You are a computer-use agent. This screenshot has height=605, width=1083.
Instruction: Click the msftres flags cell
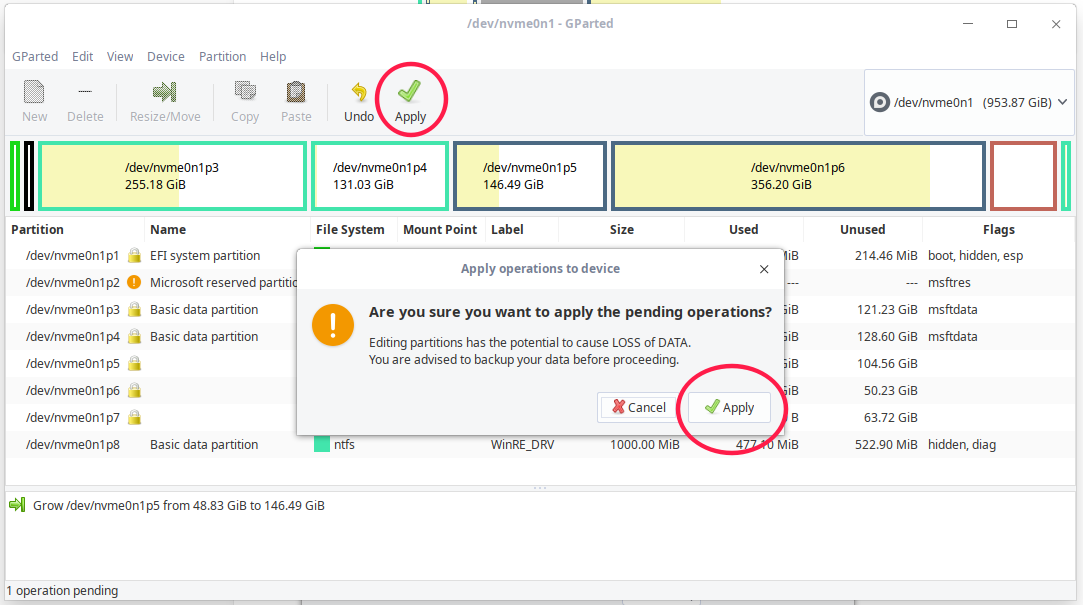pyautogui.click(x=949, y=282)
